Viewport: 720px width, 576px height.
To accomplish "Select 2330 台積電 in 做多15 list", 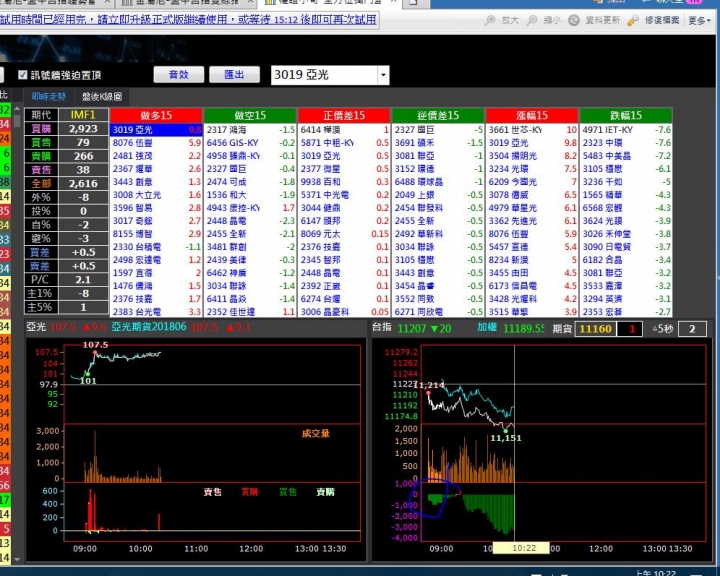I will [x=156, y=247].
